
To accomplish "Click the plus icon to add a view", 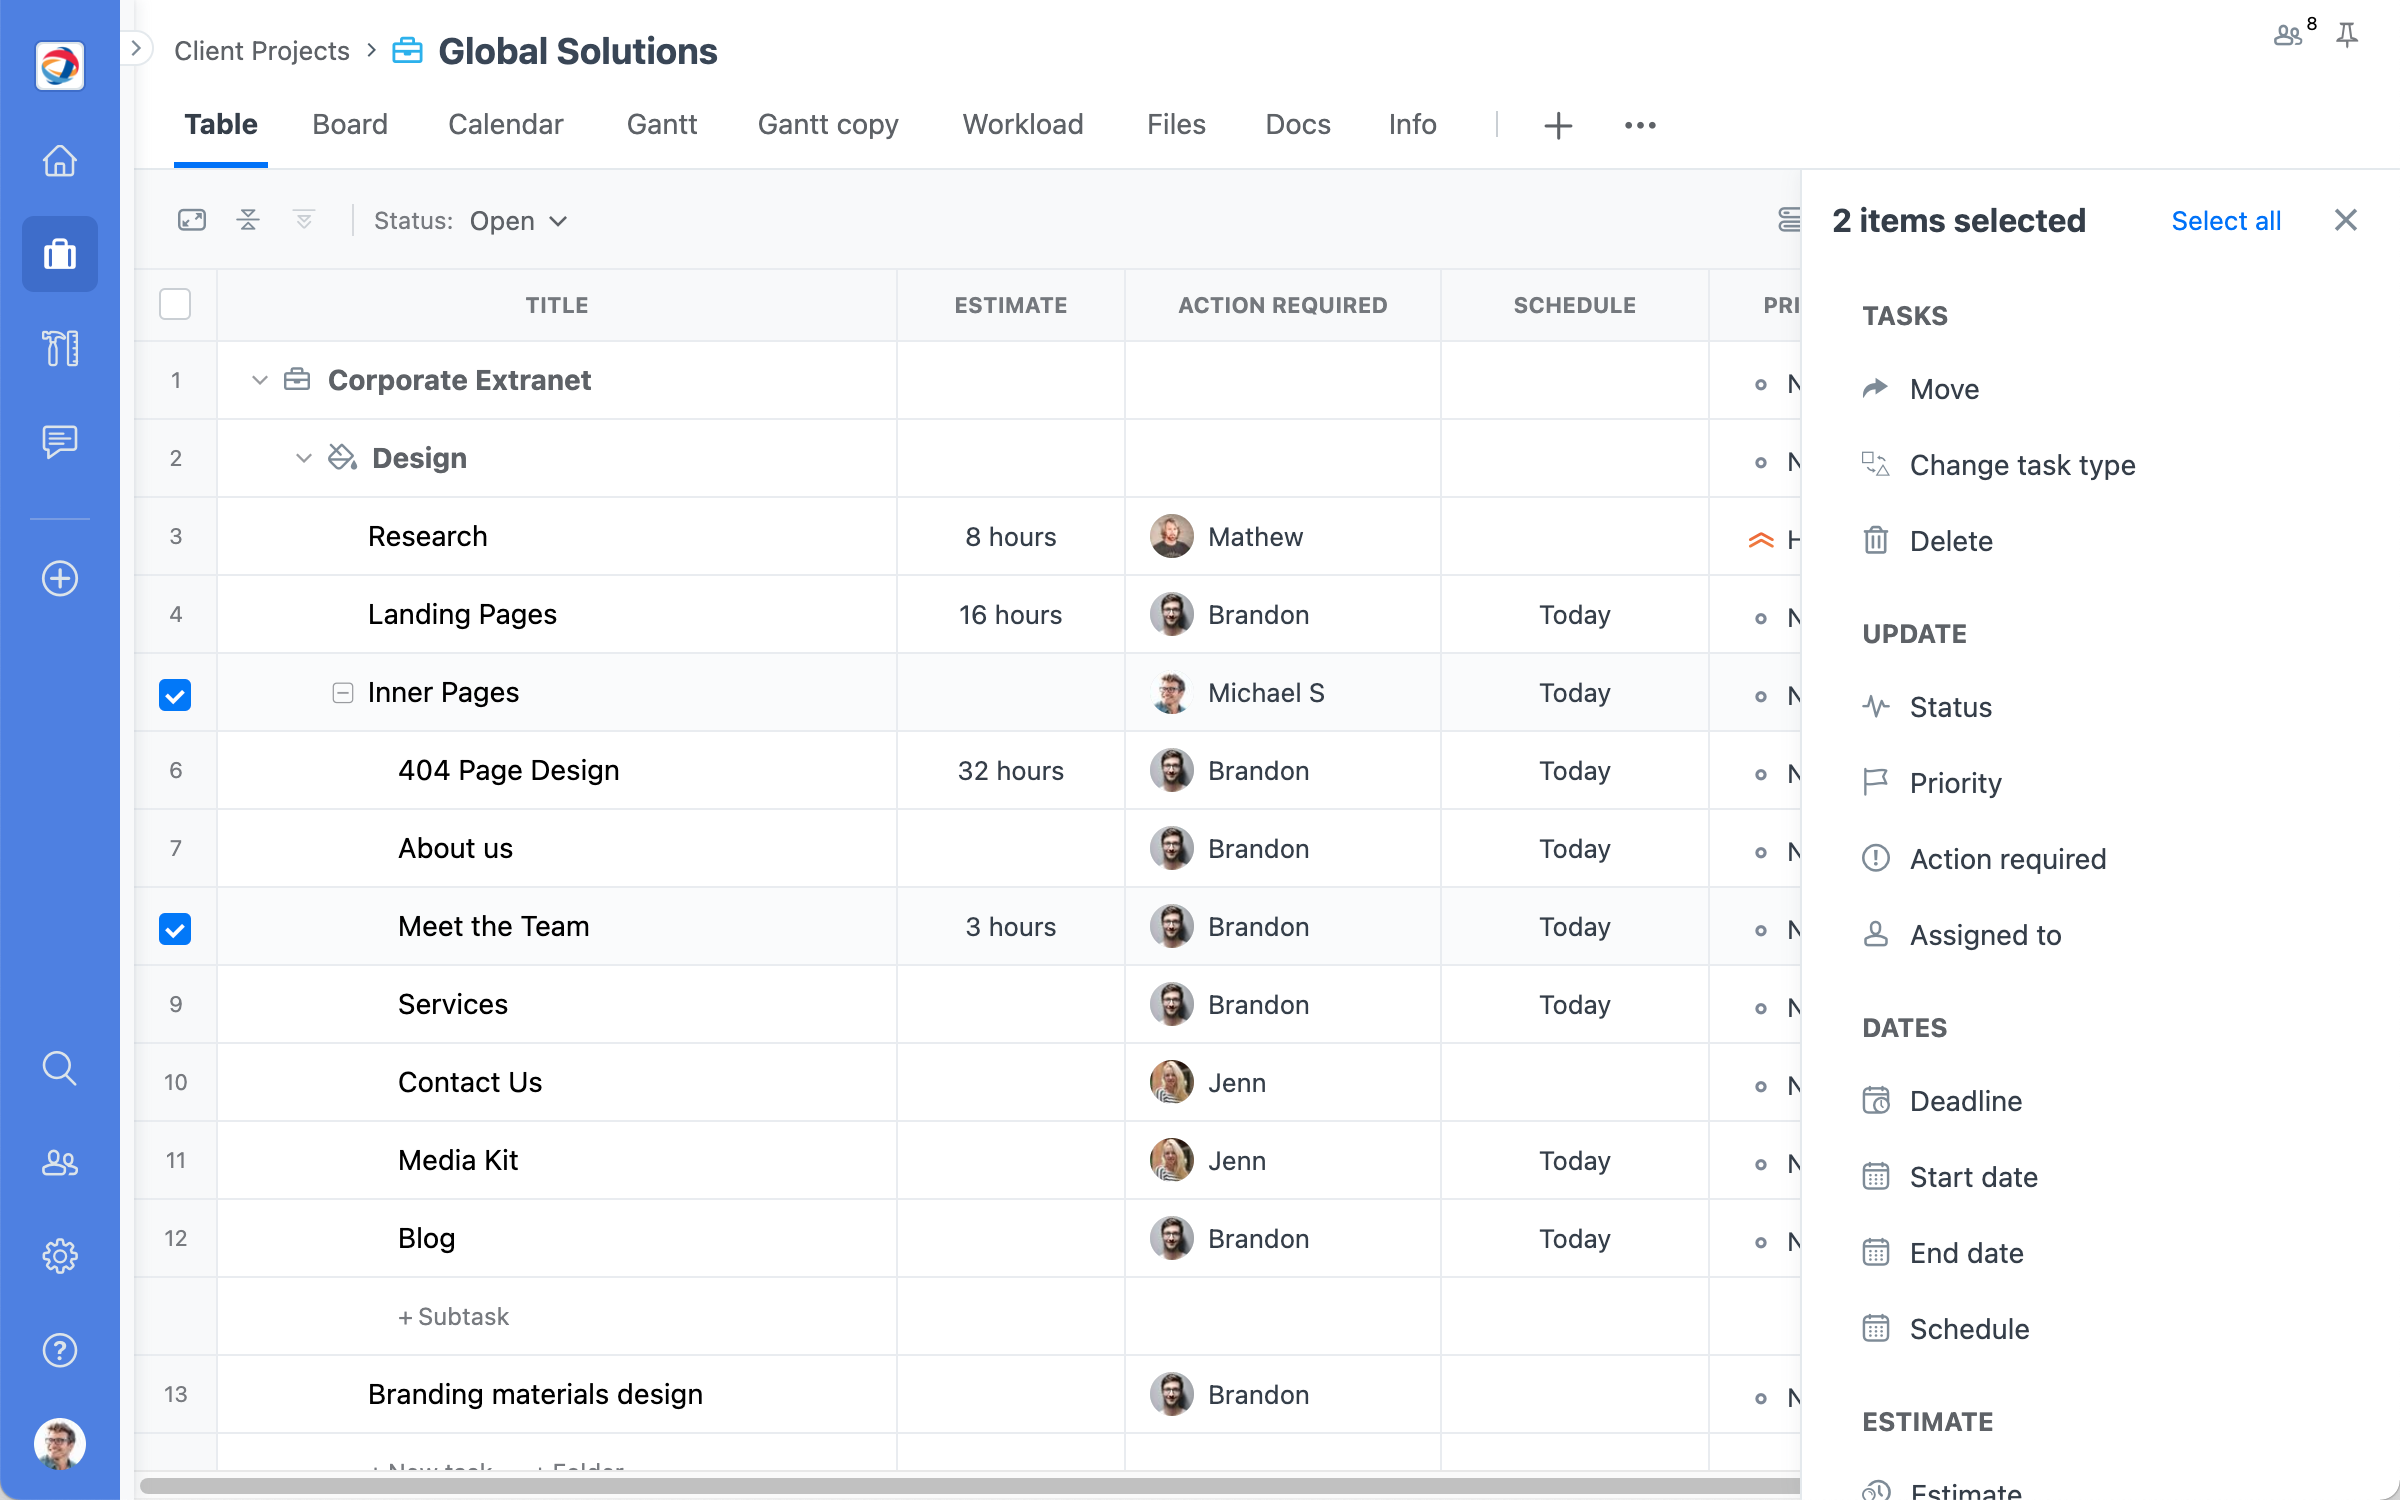I will tap(1558, 125).
